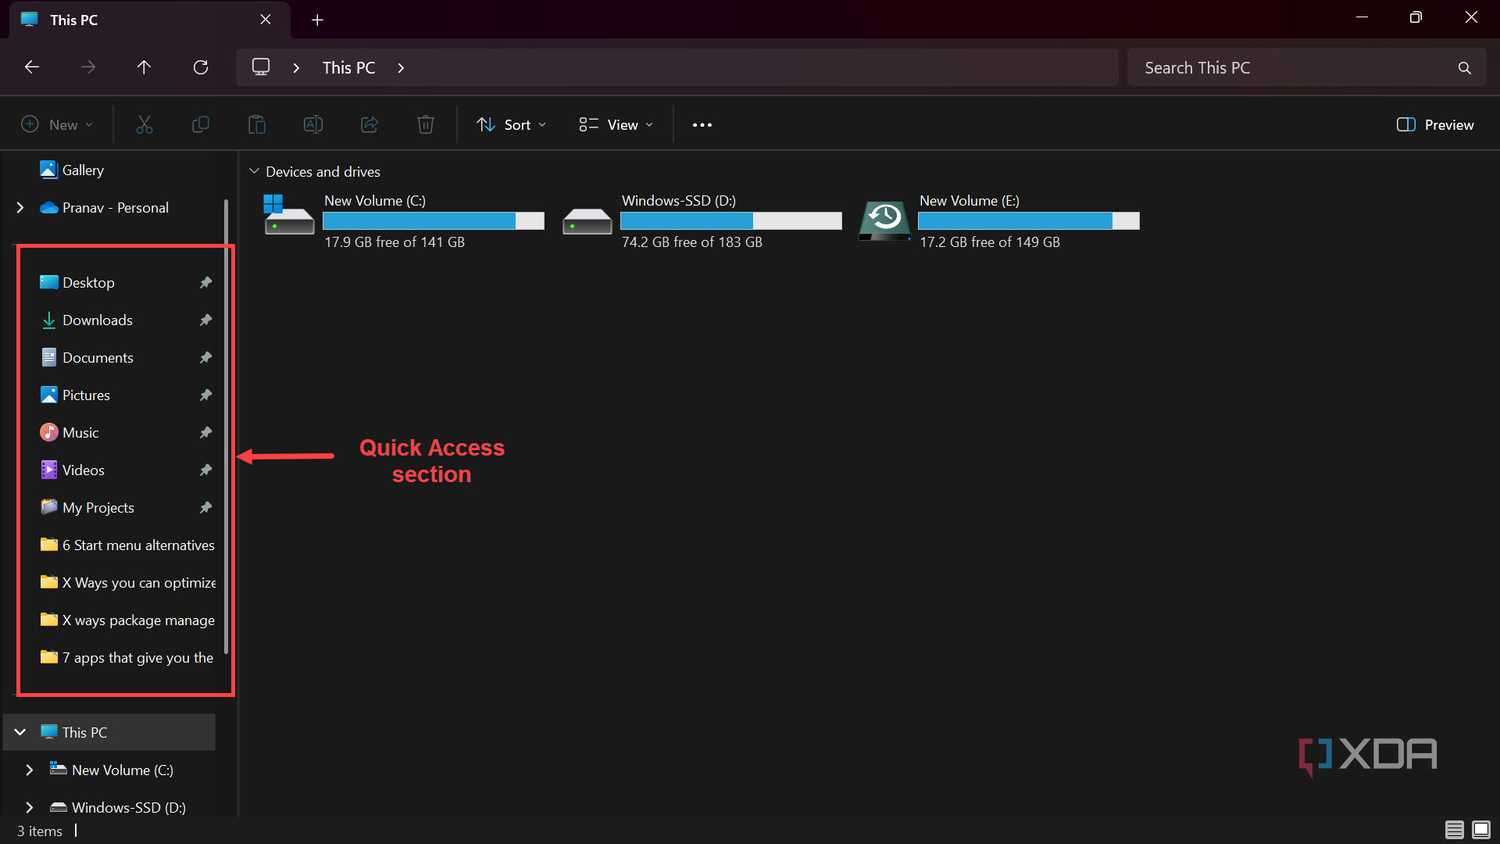Image resolution: width=1500 pixels, height=844 pixels.
Task: Add a new tab
Action: pos(317,20)
